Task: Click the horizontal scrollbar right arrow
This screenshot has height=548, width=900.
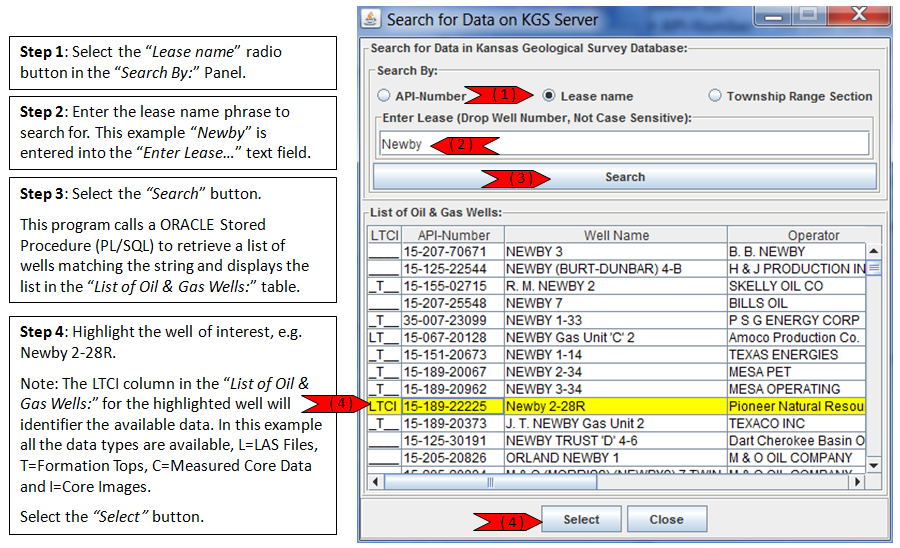Action: (x=858, y=481)
